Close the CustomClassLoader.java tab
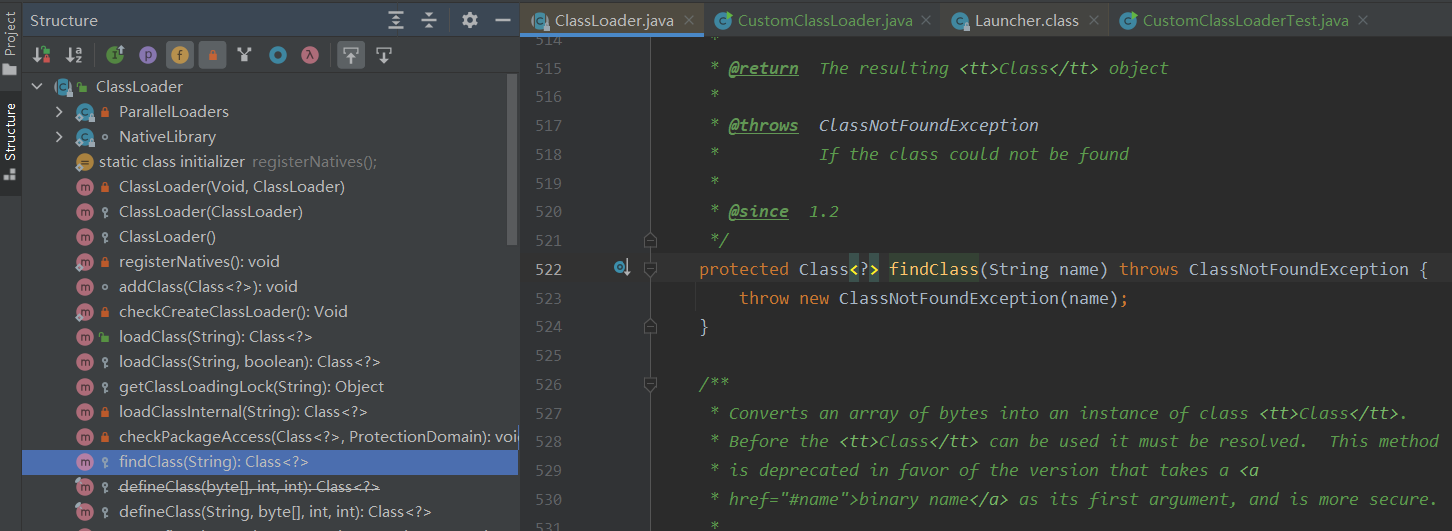This screenshot has width=1452, height=531. (925, 20)
